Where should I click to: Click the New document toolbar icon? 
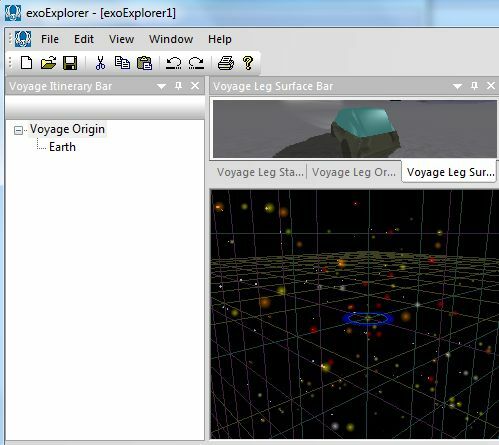(x=26, y=63)
